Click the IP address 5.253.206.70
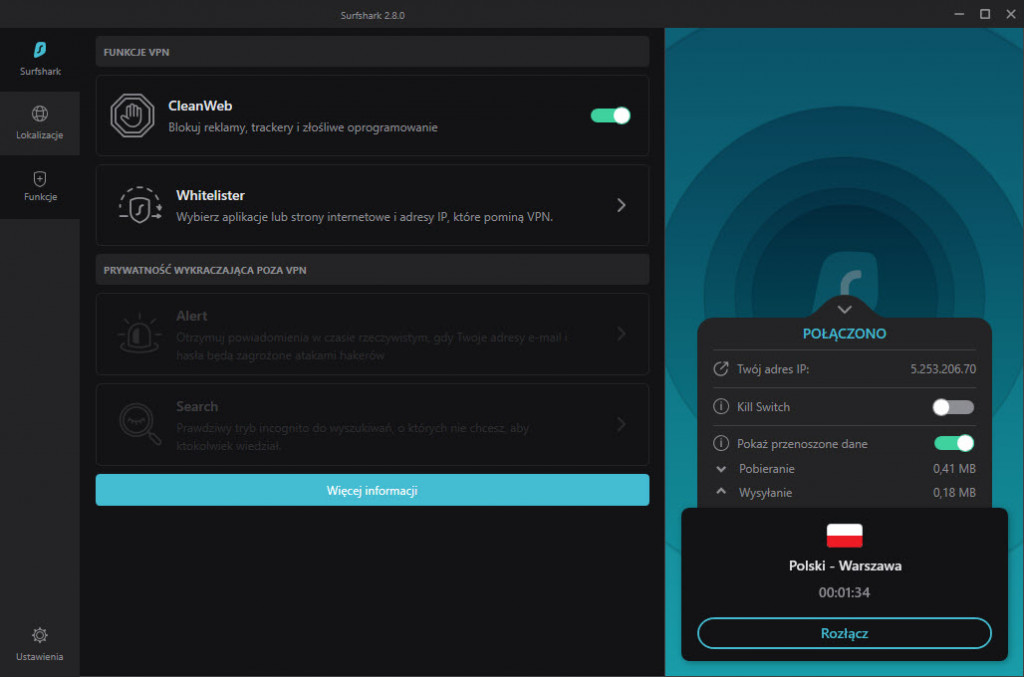The width and height of the screenshot is (1024, 677). pyautogui.click(x=943, y=369)
